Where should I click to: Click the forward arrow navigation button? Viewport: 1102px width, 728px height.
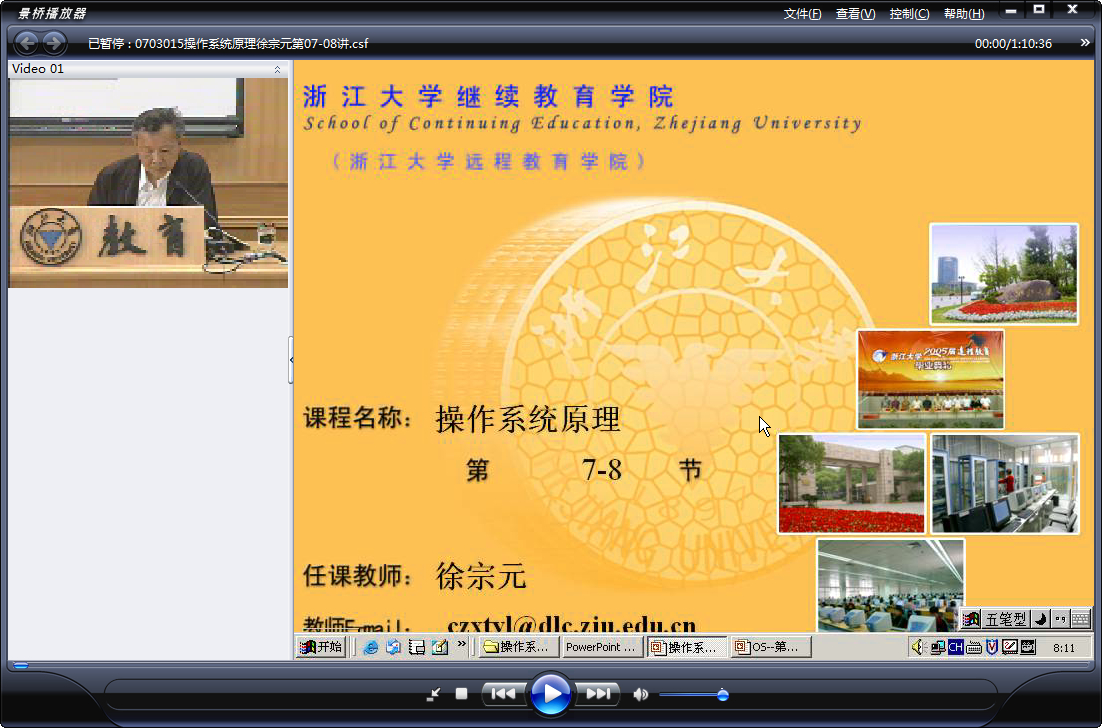[54, 43]
